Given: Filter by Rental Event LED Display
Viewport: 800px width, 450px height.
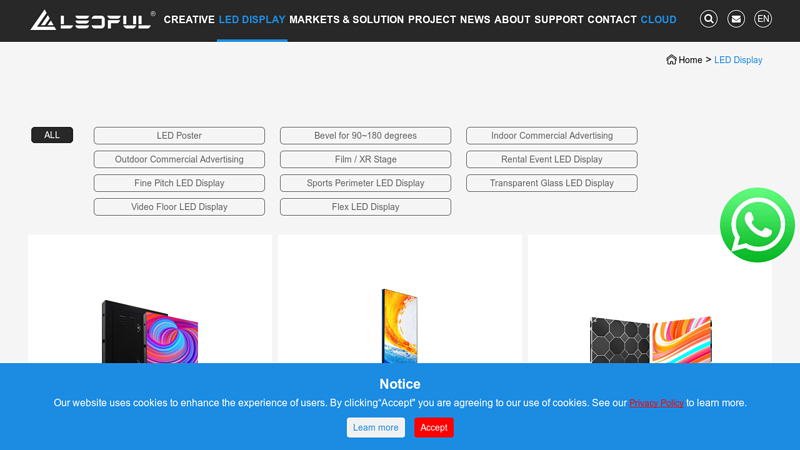Looking at the screenshot, I should 552,159.
